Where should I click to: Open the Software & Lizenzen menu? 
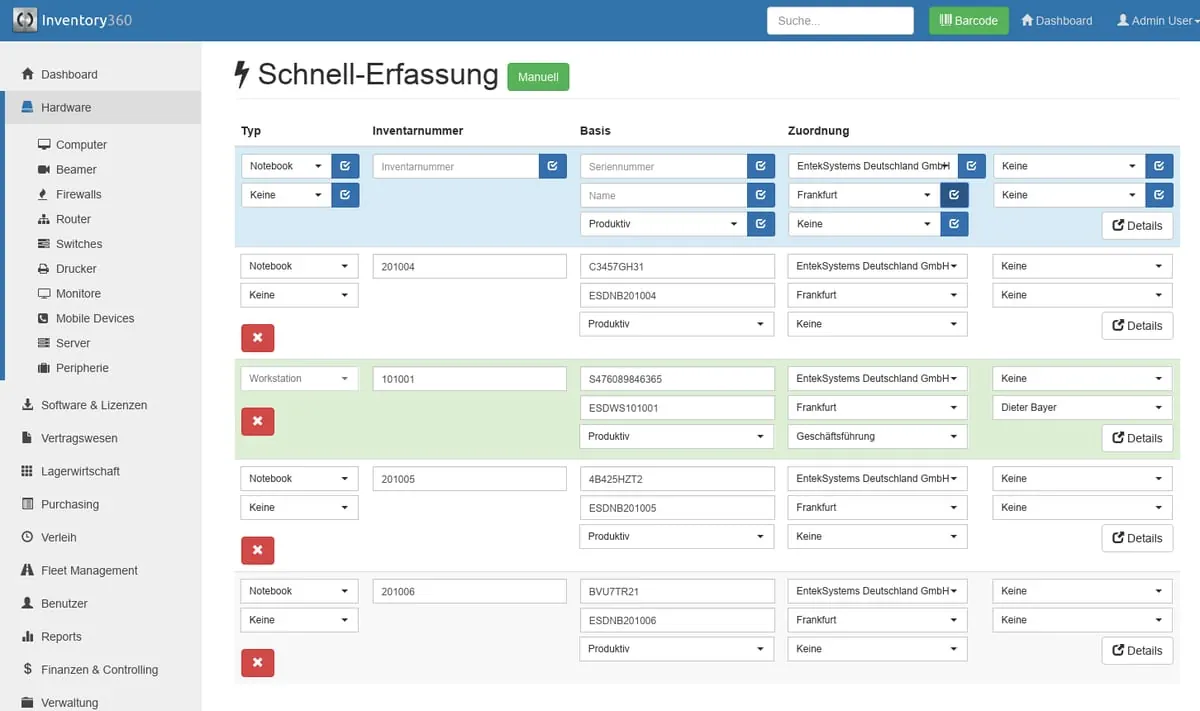[93, 405]
